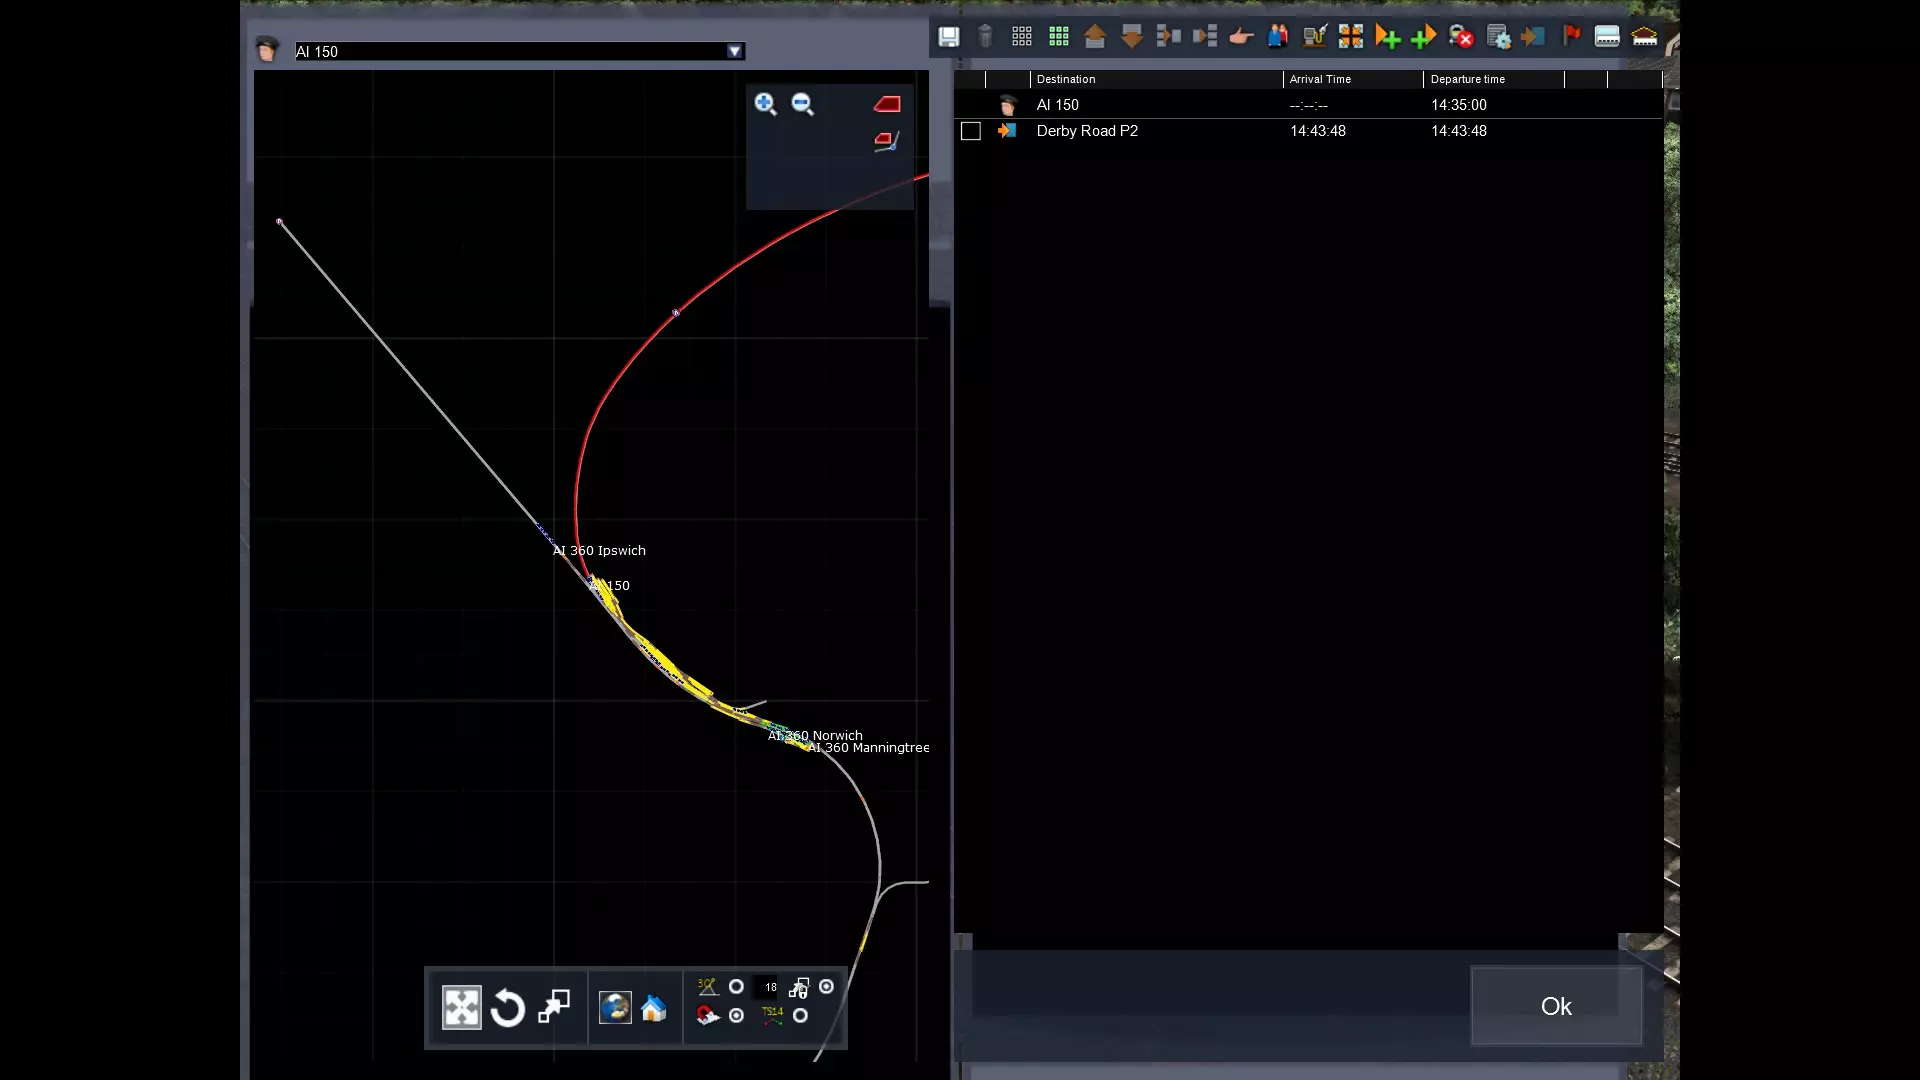Toggle the TS14 track option radio
Viewport: 1920px width, 1080px height.
pos(800,1016)
